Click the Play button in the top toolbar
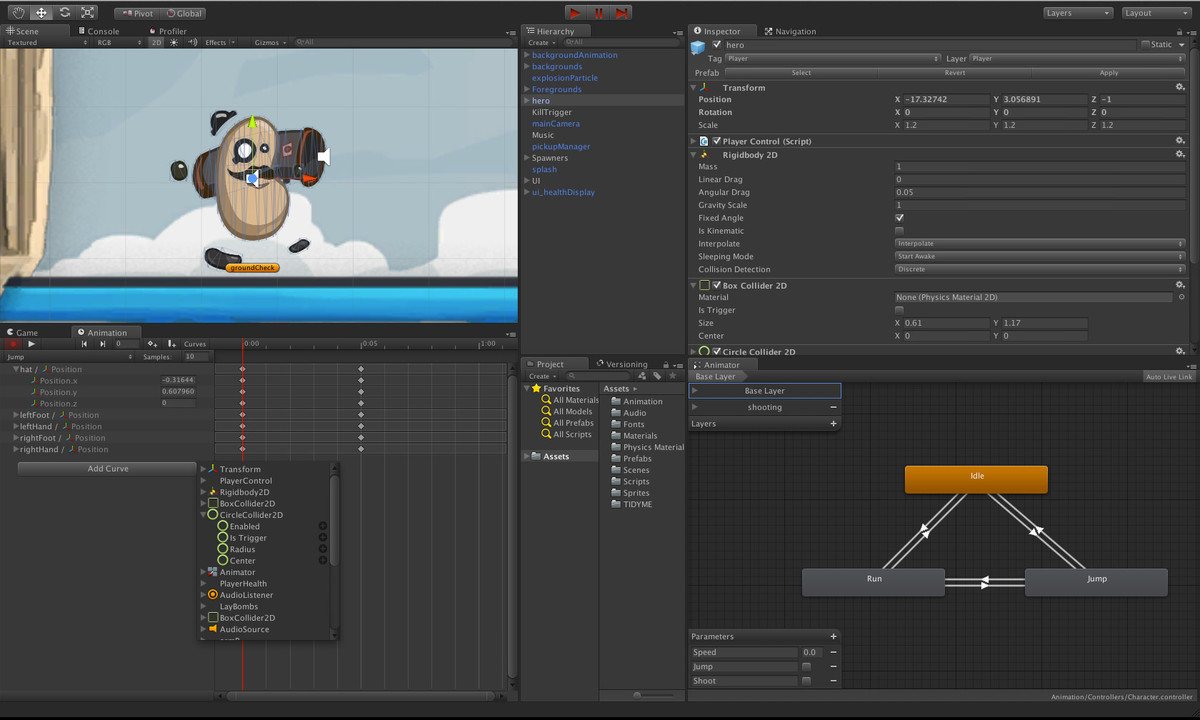This screenshot has width=1200, height=720. click(x=575, y=13)
